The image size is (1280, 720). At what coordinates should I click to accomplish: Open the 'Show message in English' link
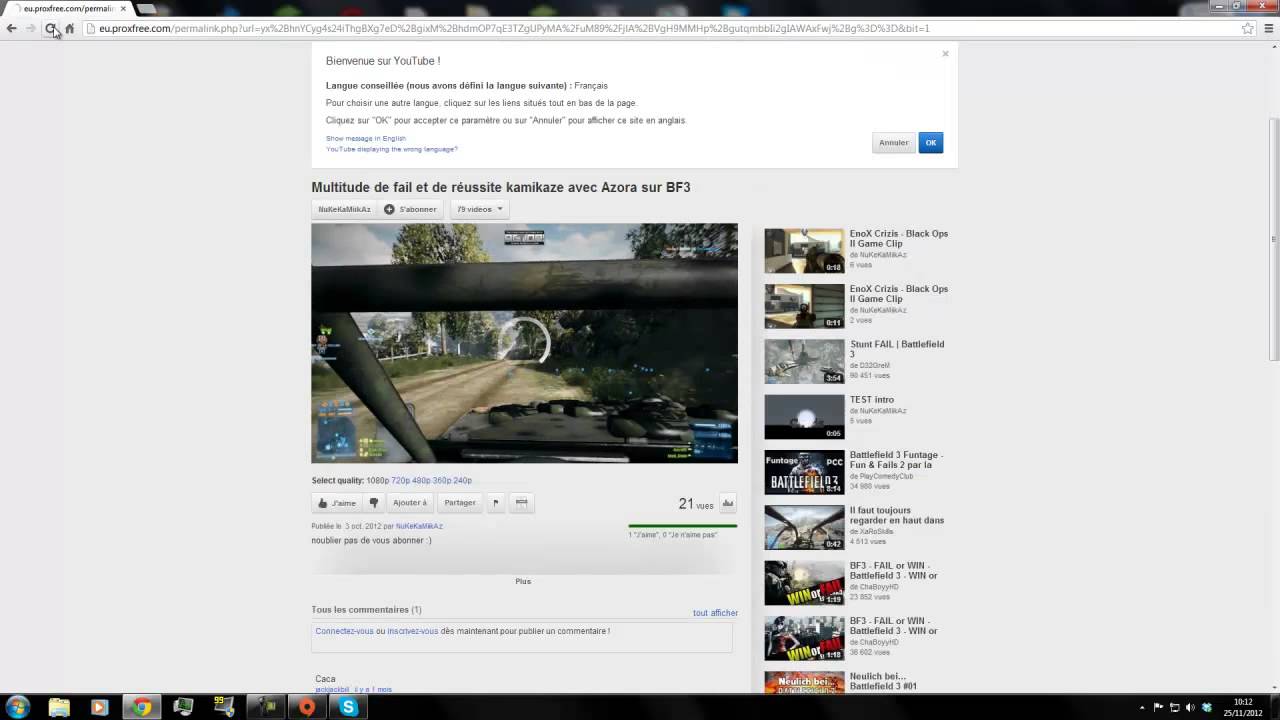coord(366,138)
